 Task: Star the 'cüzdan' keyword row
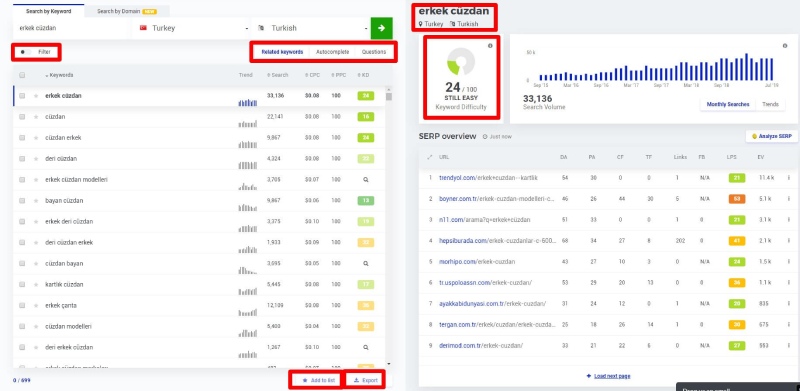pos(36,117)
